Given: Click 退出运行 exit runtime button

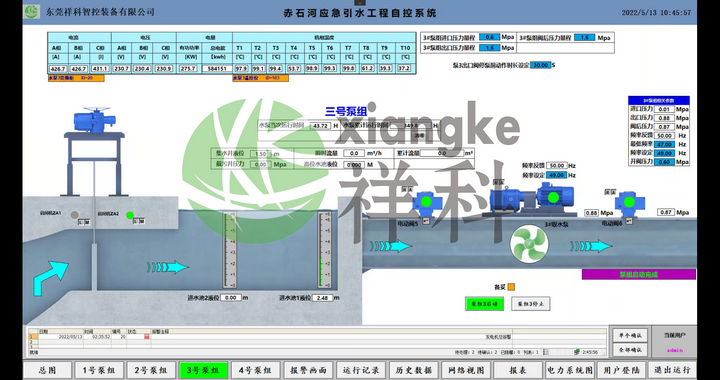Looking at the screenshot, I should [x=672, y=370].
